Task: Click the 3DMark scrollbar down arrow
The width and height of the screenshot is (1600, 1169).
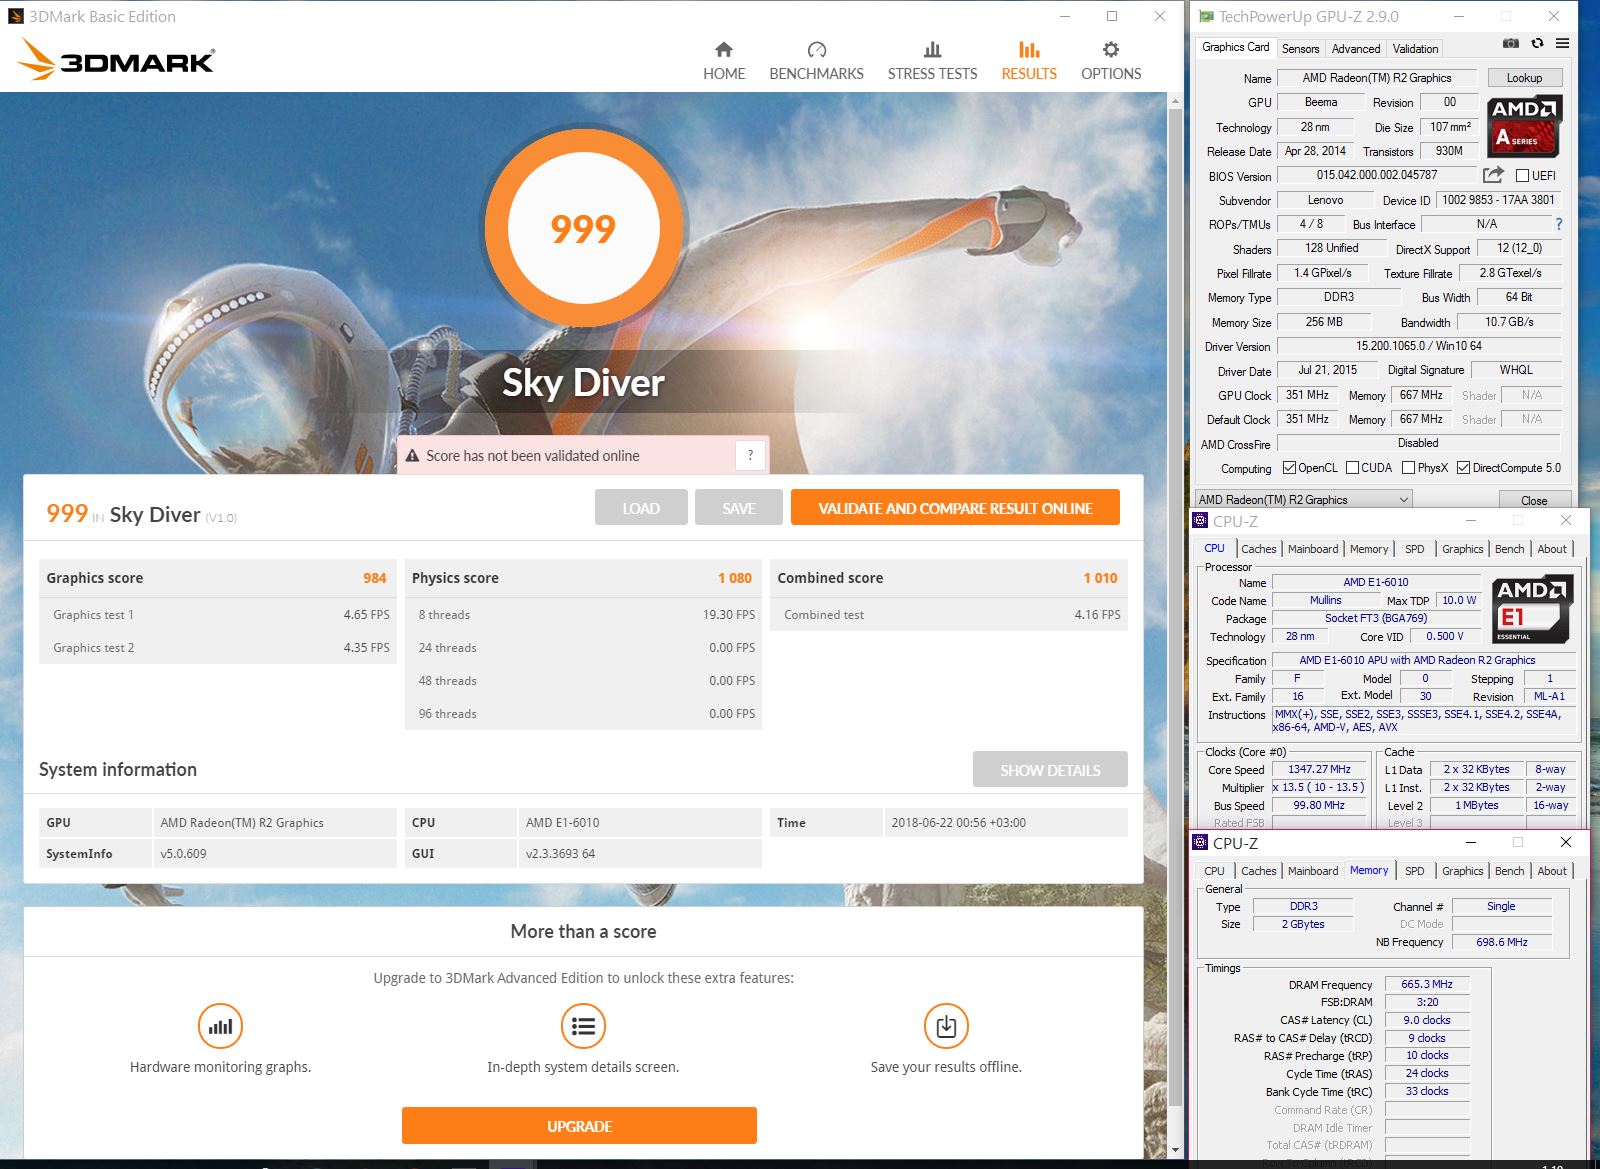Action: 1174,1150
